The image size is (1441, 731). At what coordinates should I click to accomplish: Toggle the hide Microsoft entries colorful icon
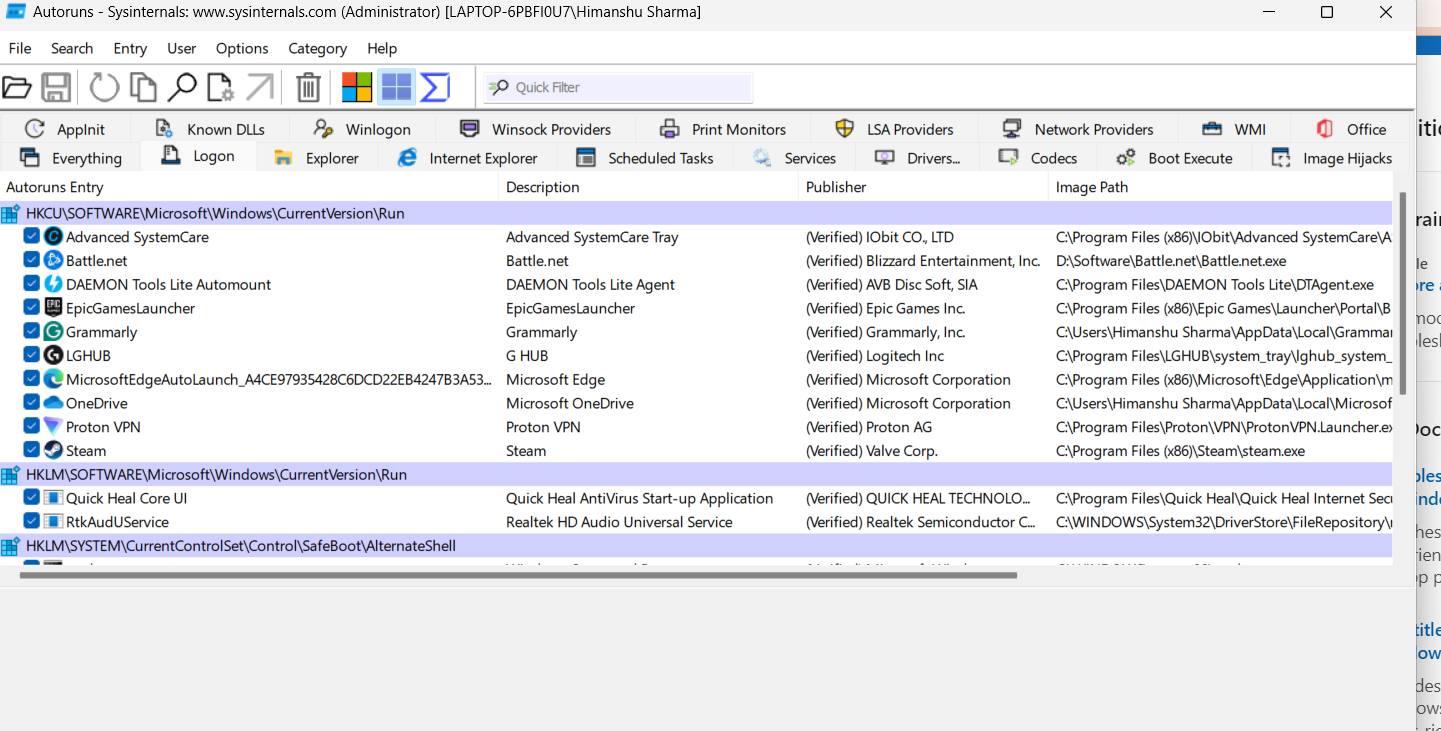pos(357,87)
